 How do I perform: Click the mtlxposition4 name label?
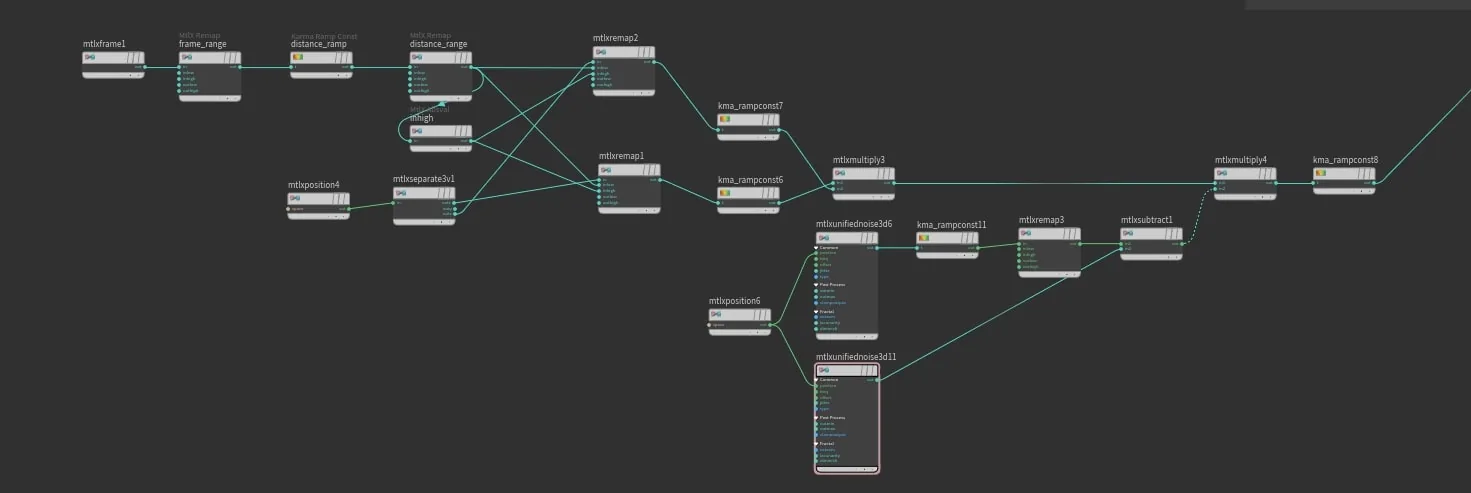point(314,185)
